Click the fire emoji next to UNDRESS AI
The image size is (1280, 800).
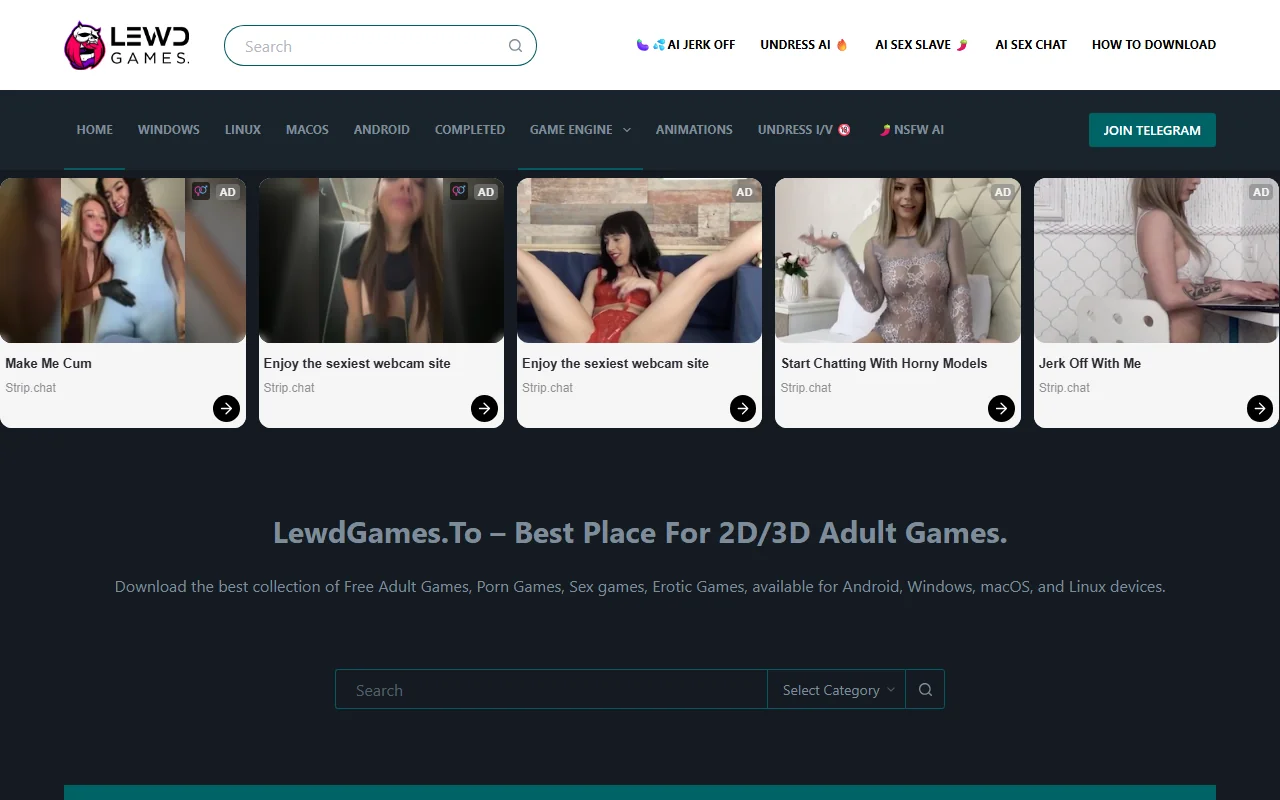pyautogui.click(x=840, y=44)
